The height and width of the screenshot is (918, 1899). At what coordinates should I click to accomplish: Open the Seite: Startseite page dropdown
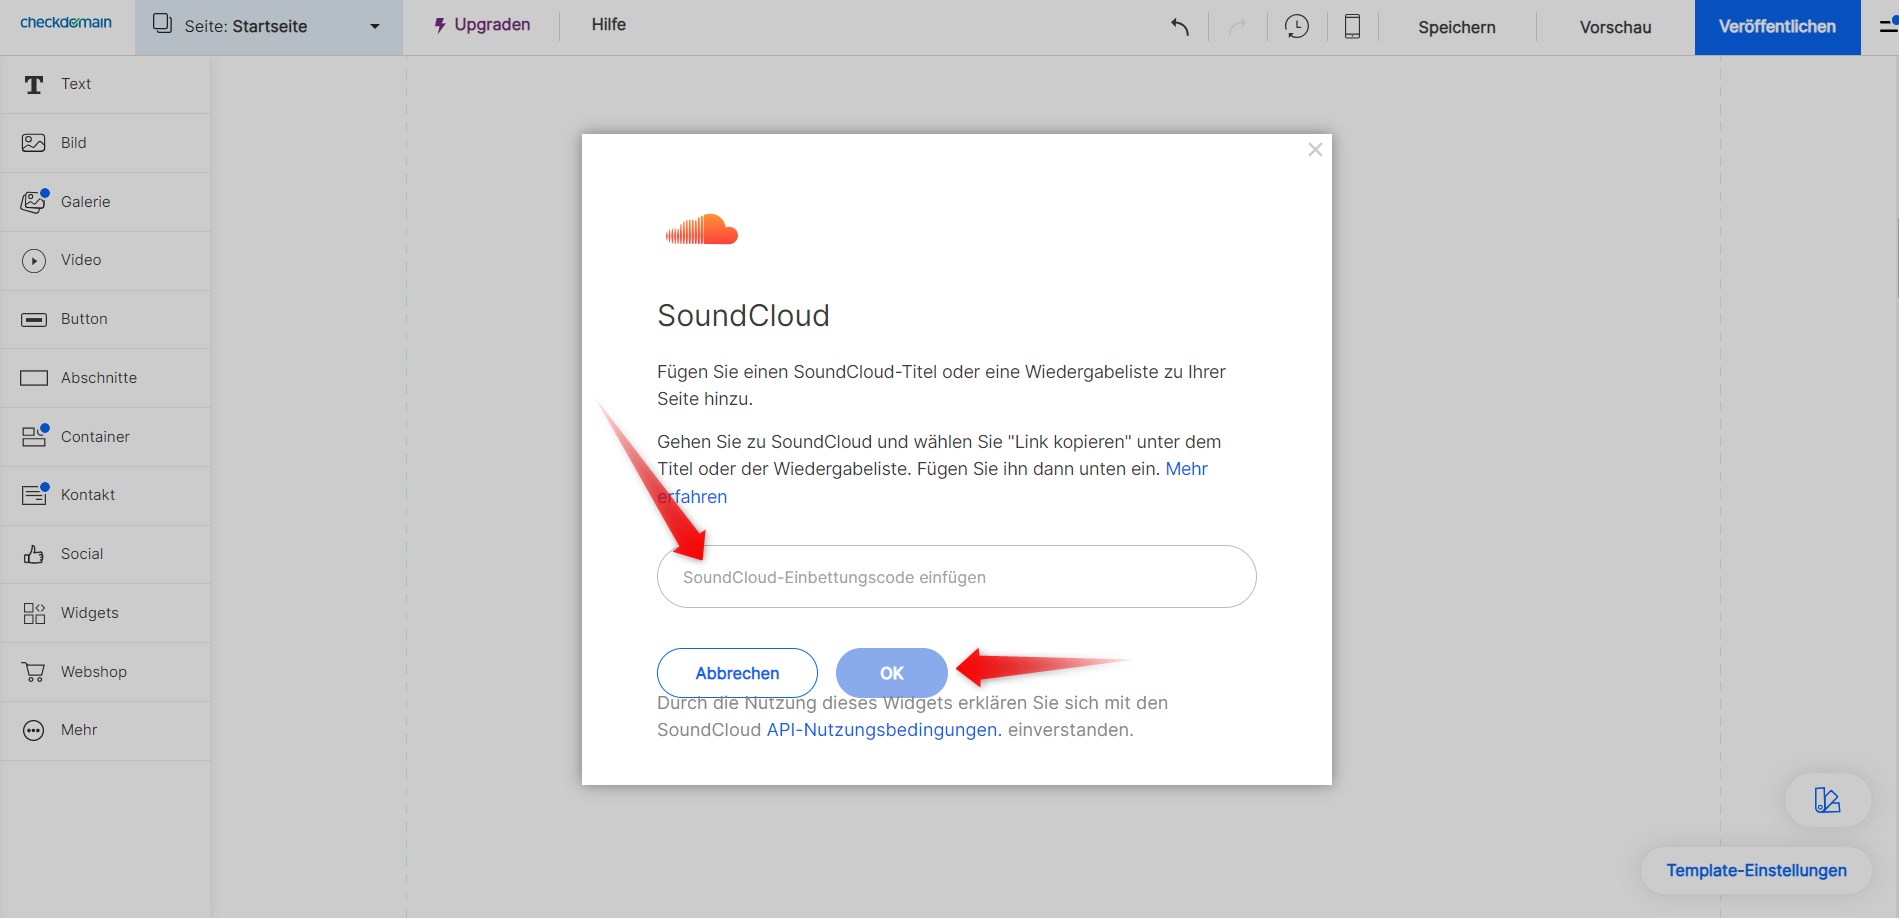point(267,27)
